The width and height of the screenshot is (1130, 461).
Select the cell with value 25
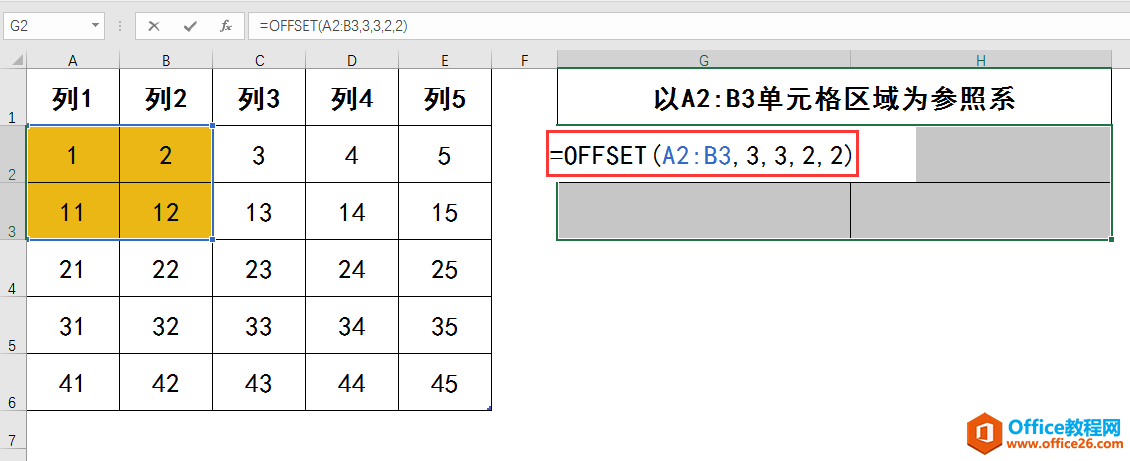pos(445,268)
